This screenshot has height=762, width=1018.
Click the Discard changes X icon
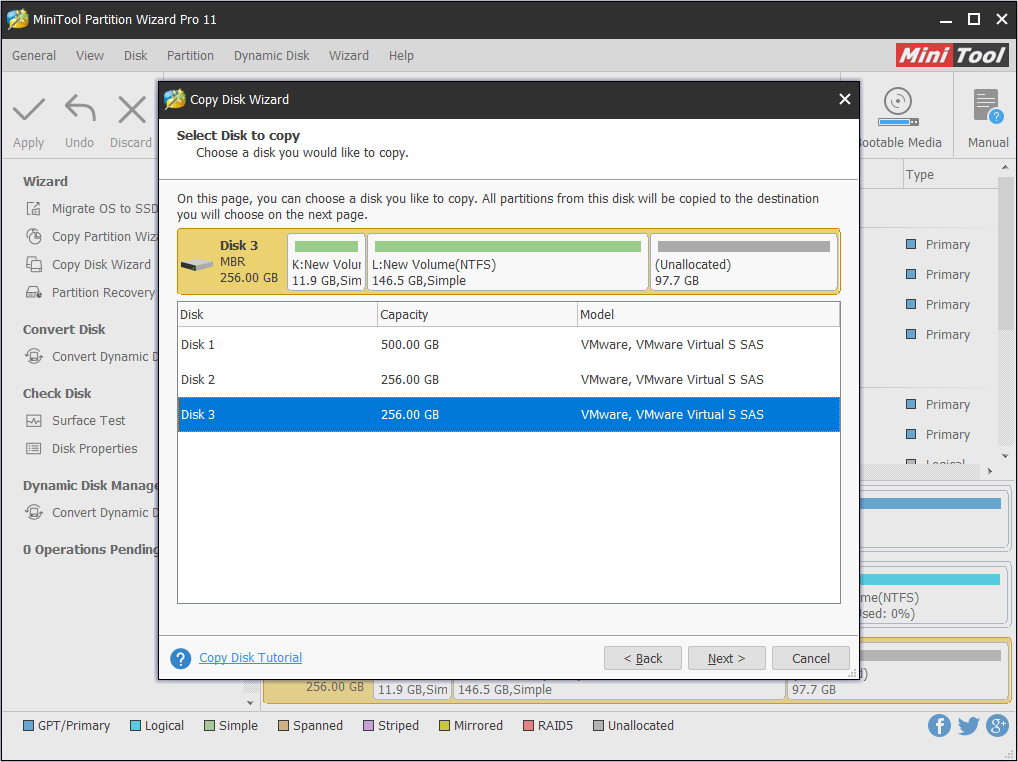pos(131,110)
